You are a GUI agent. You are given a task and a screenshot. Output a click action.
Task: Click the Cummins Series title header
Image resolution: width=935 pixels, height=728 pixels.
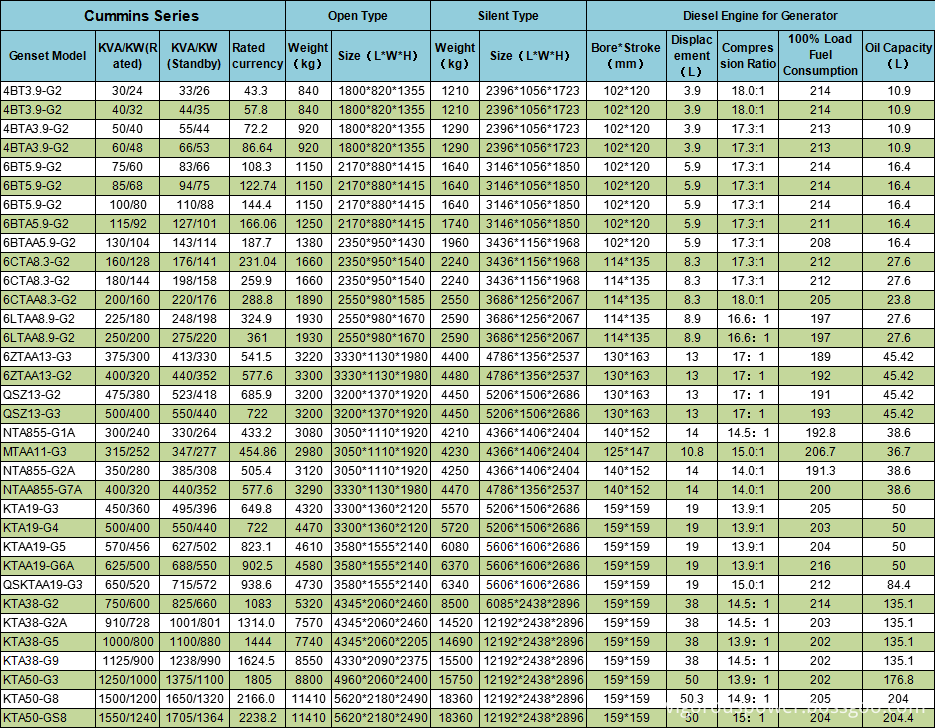click(141, 16)
